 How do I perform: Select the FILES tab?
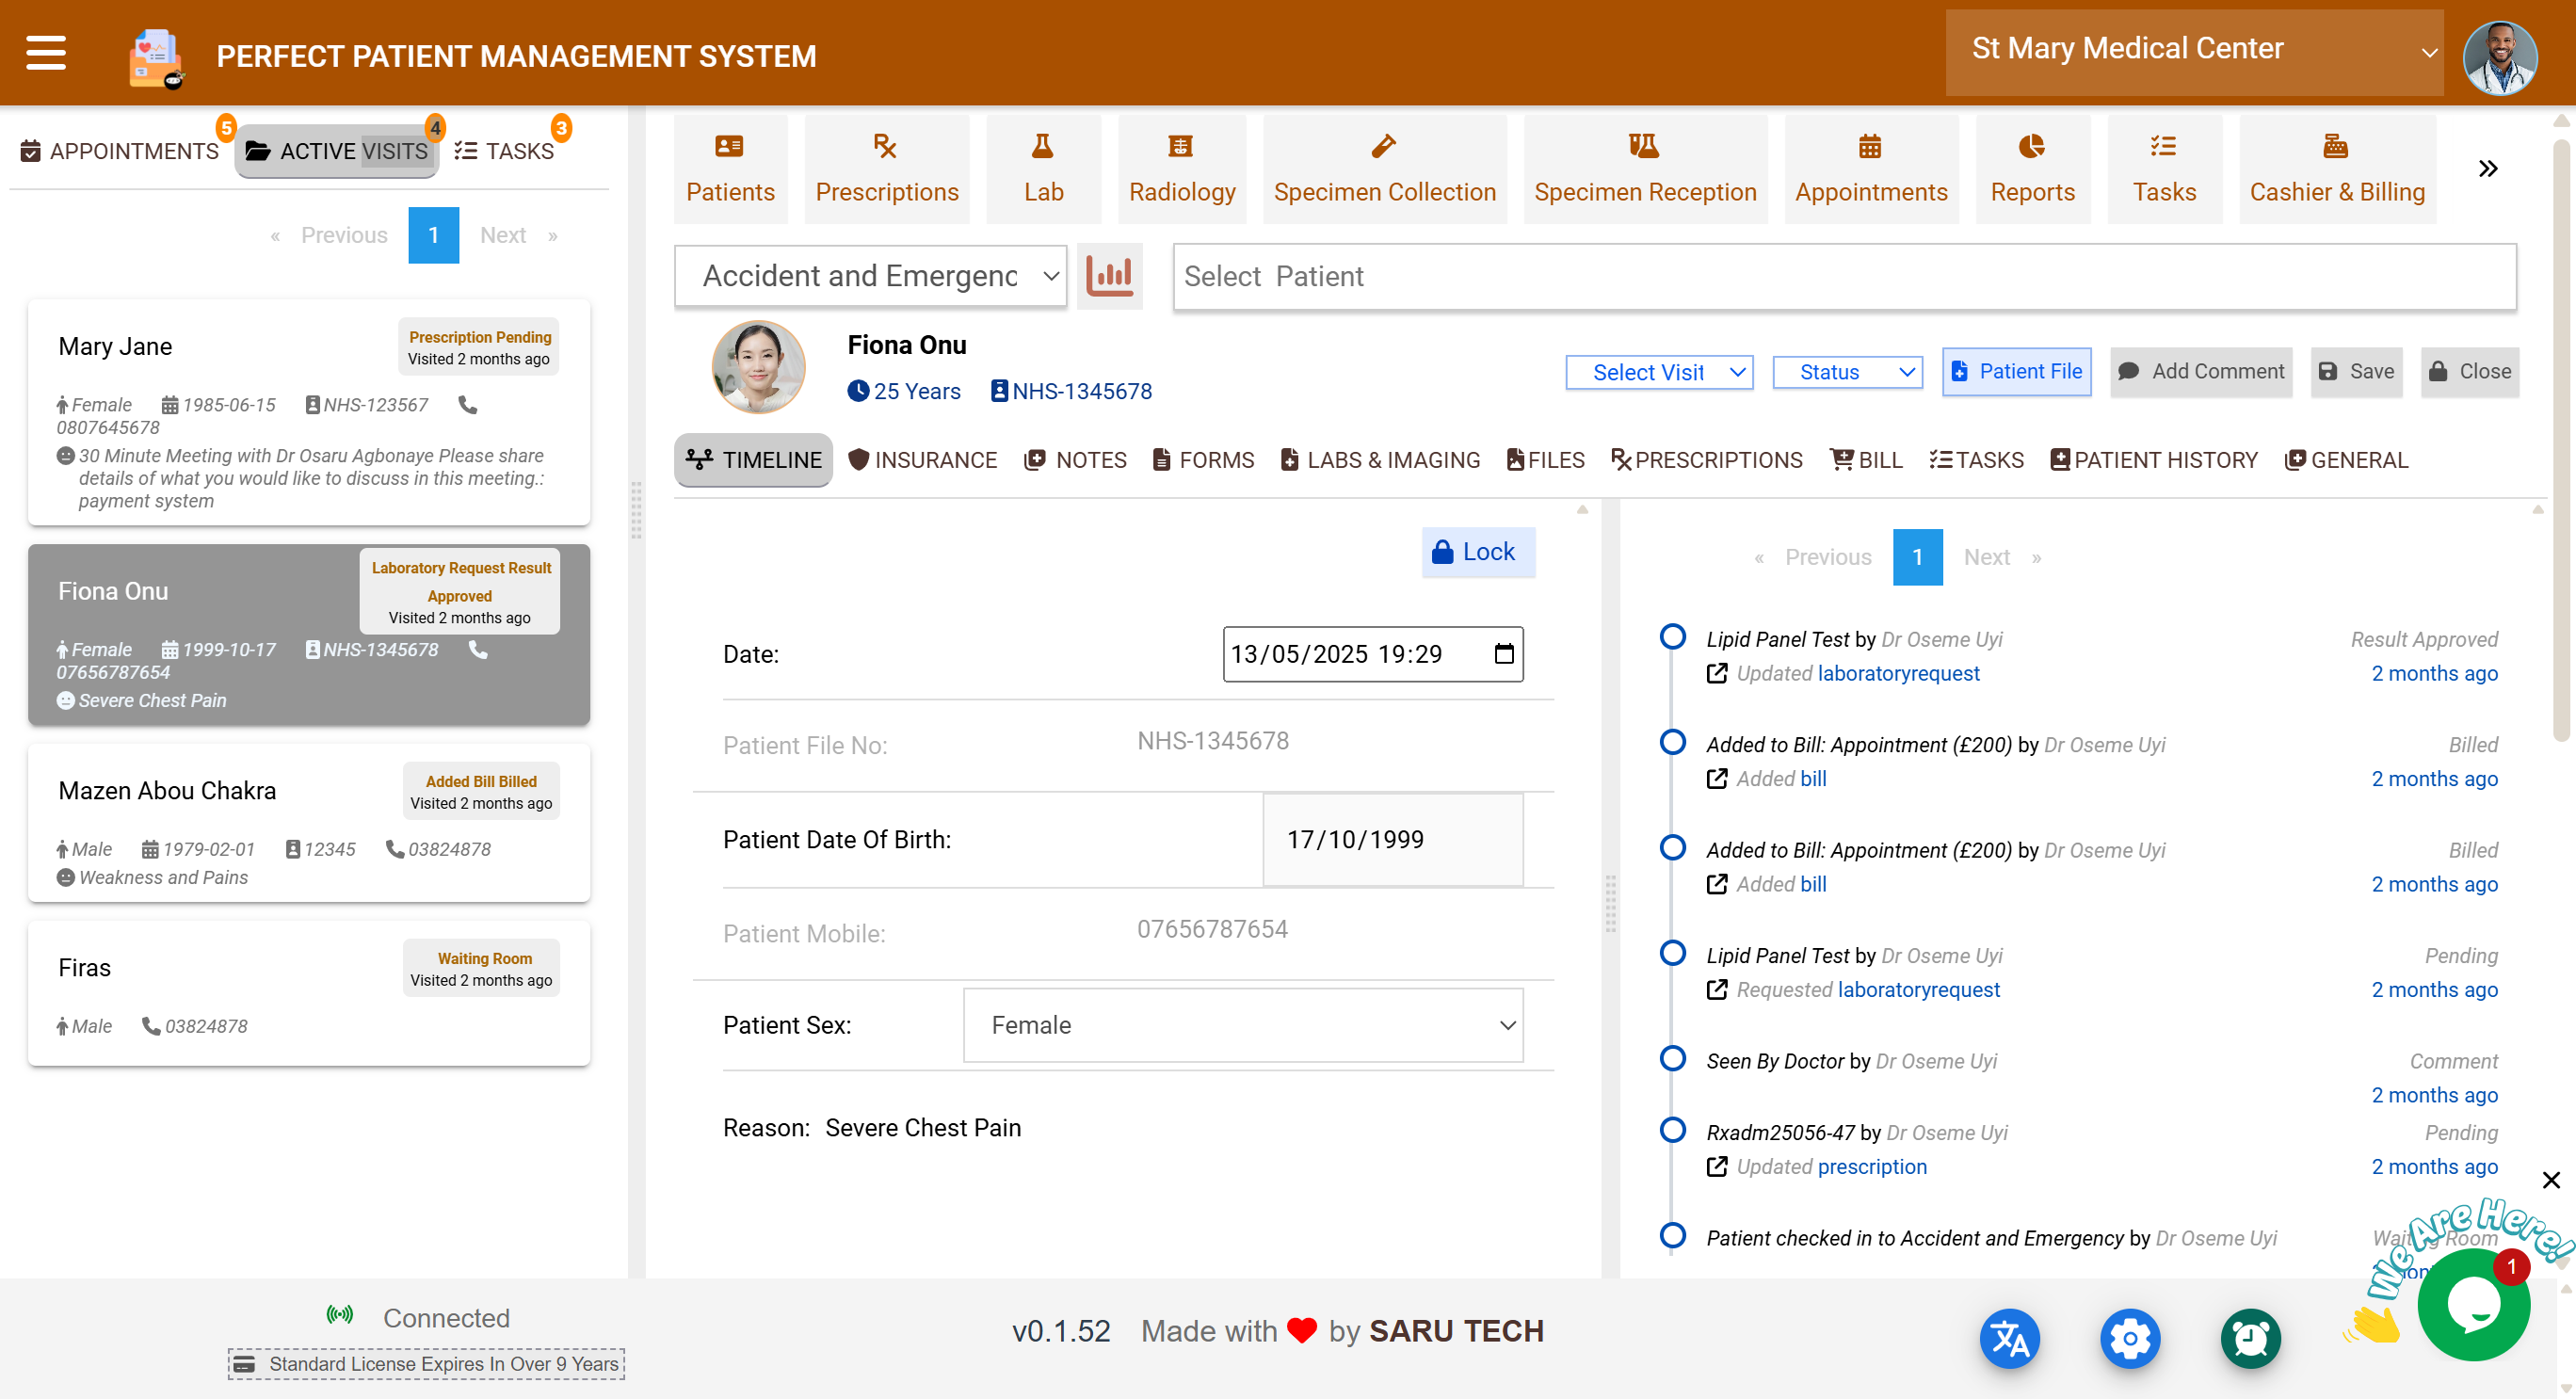coord(1545,460)
